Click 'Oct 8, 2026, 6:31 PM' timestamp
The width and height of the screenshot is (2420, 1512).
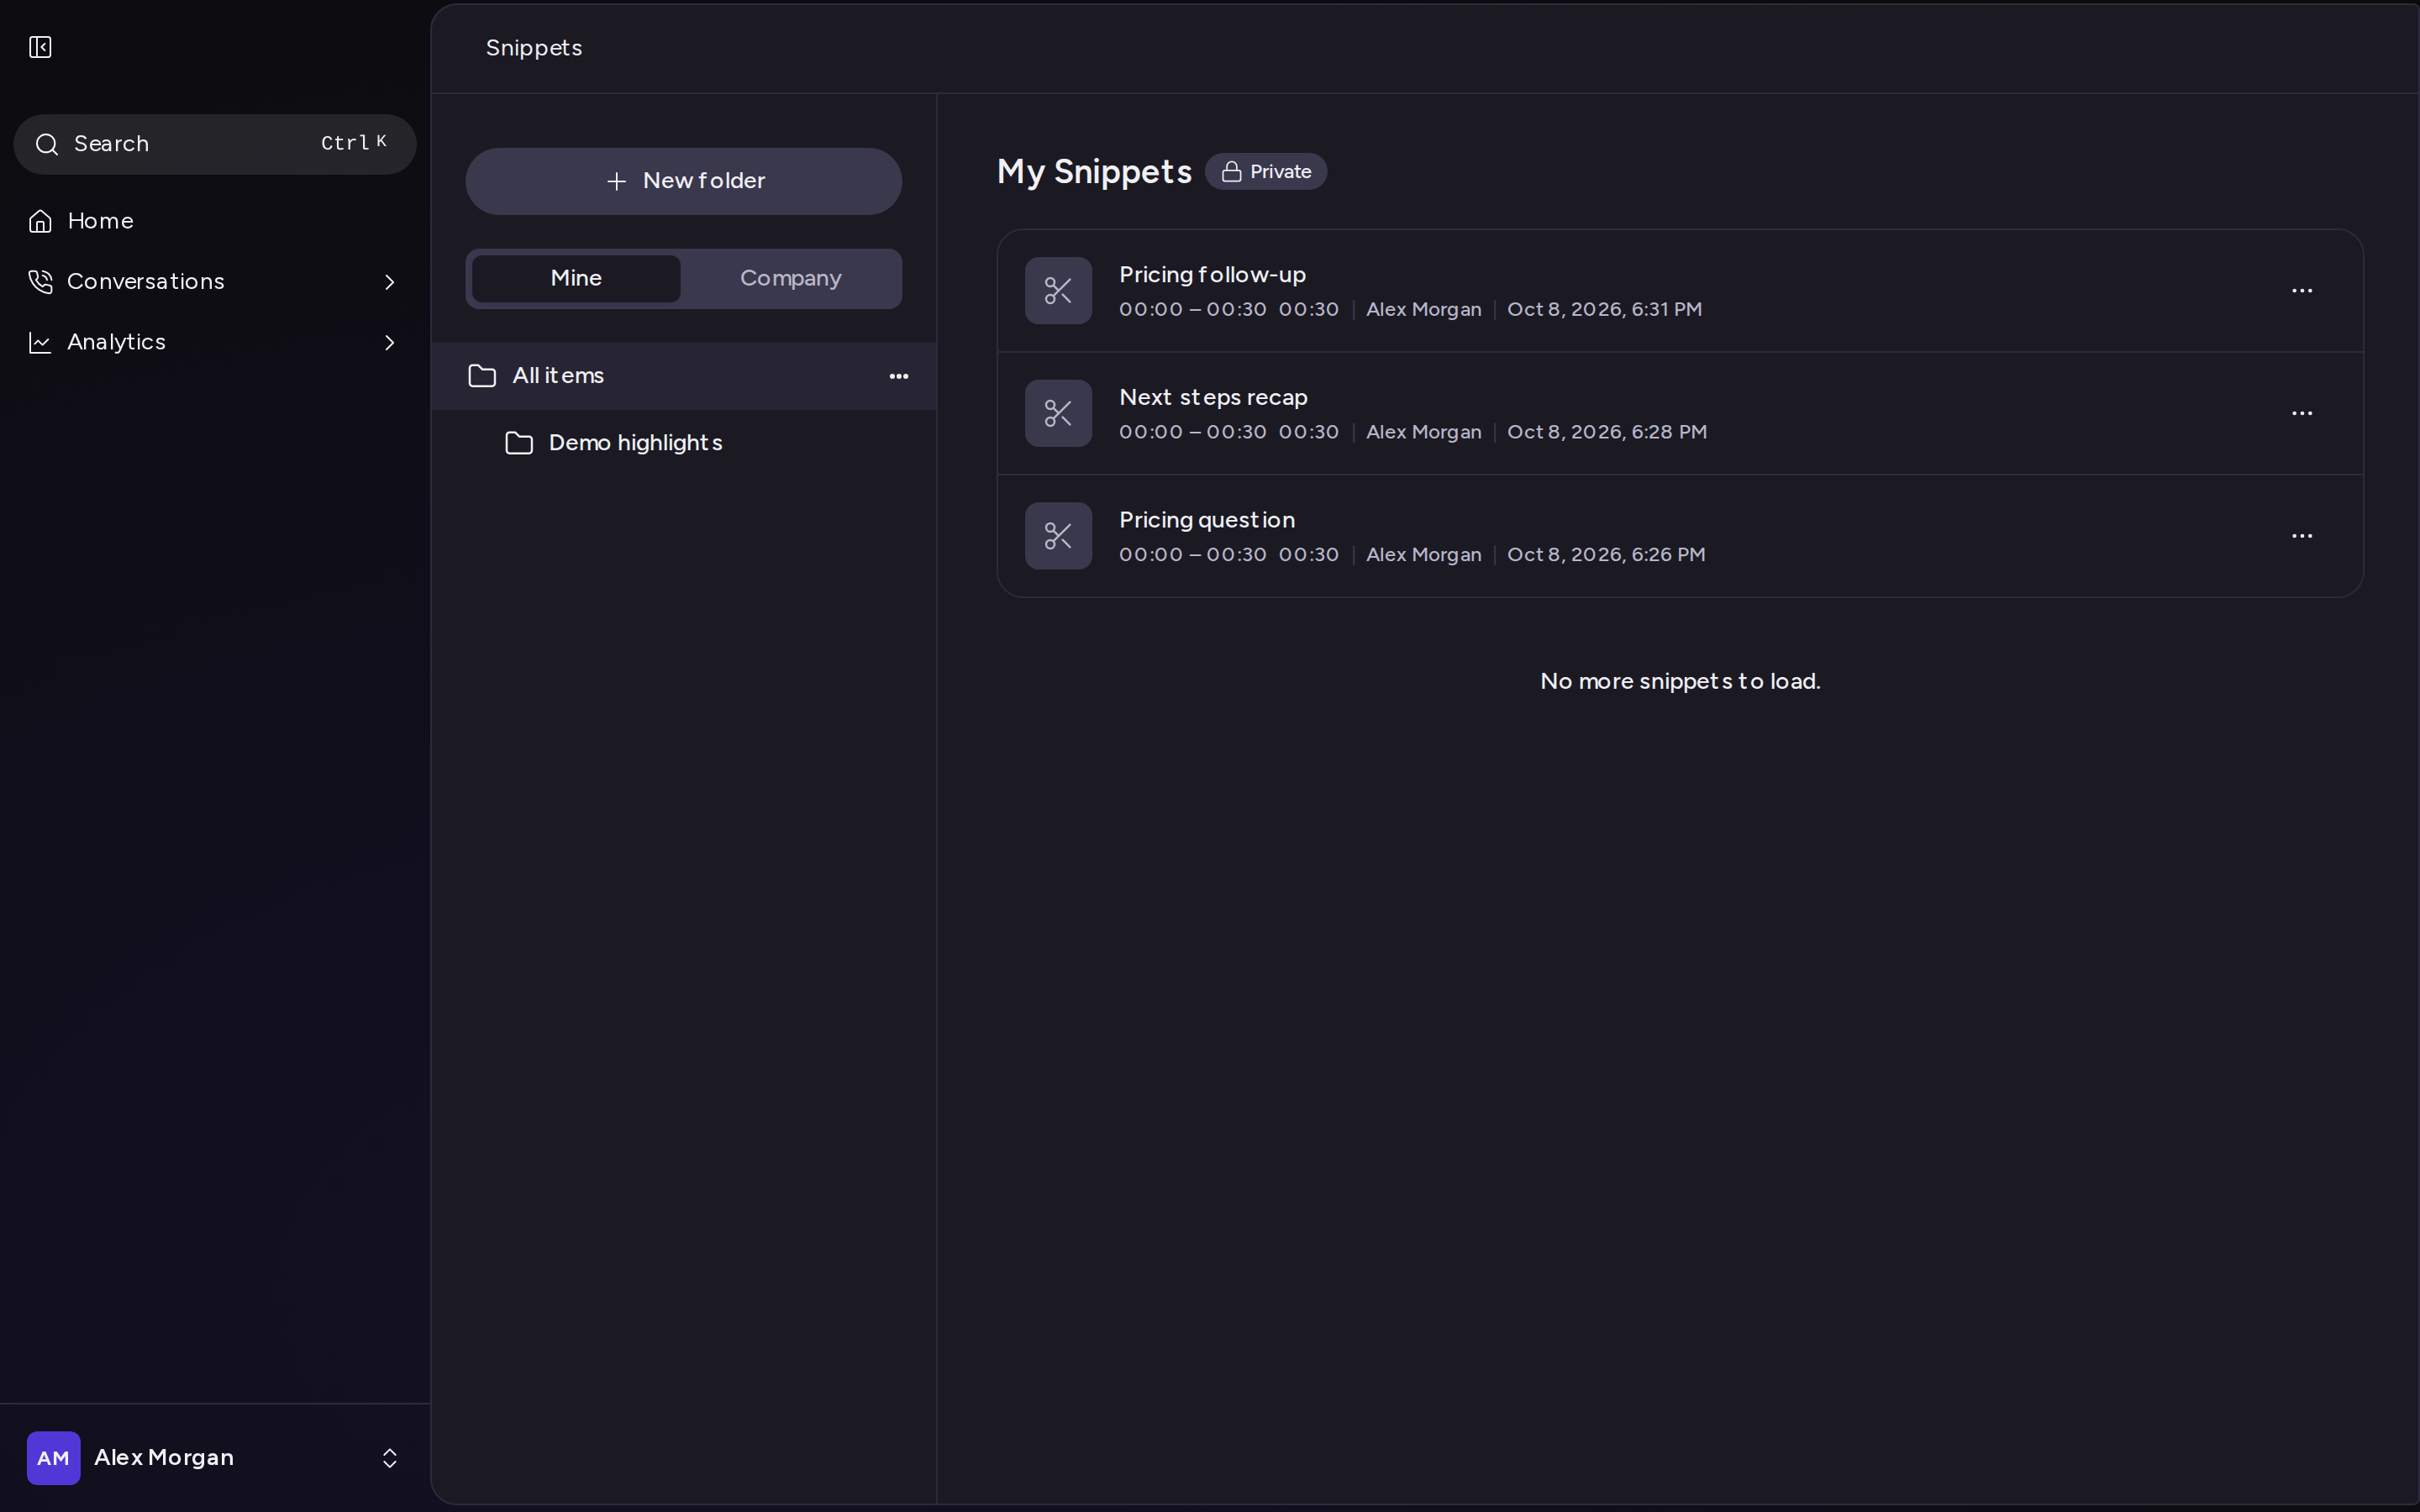point(1604,310)
